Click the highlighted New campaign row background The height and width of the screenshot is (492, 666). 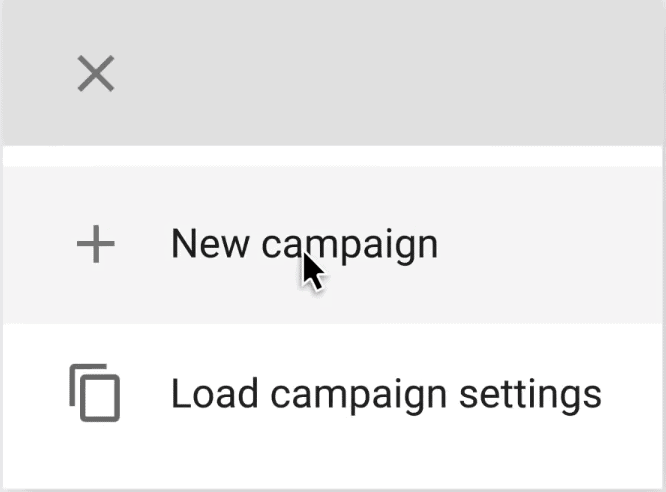coord(333,245)
